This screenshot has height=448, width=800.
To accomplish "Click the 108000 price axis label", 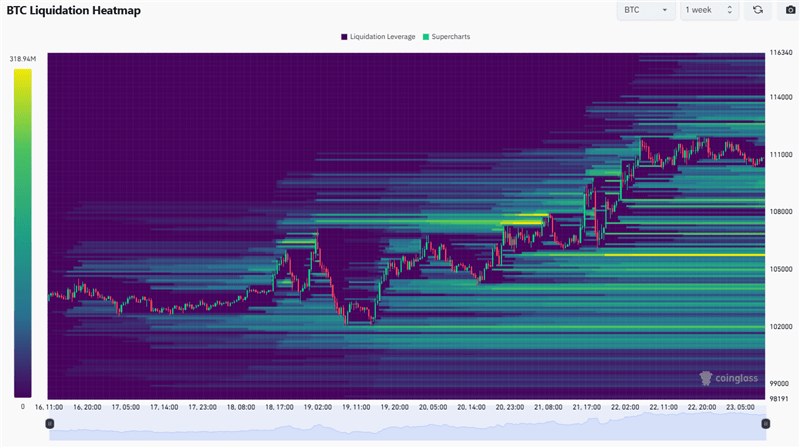I will click(781, 211).
